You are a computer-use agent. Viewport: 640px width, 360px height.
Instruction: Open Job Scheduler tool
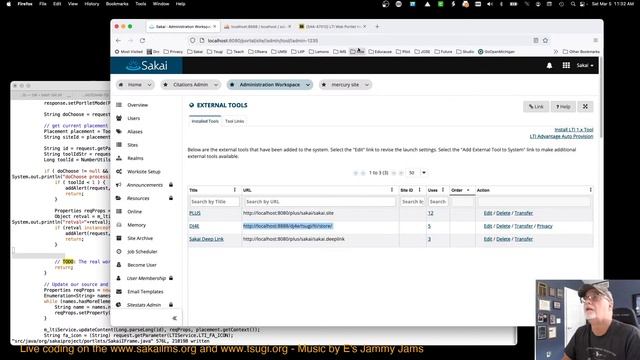click(142, 251)
